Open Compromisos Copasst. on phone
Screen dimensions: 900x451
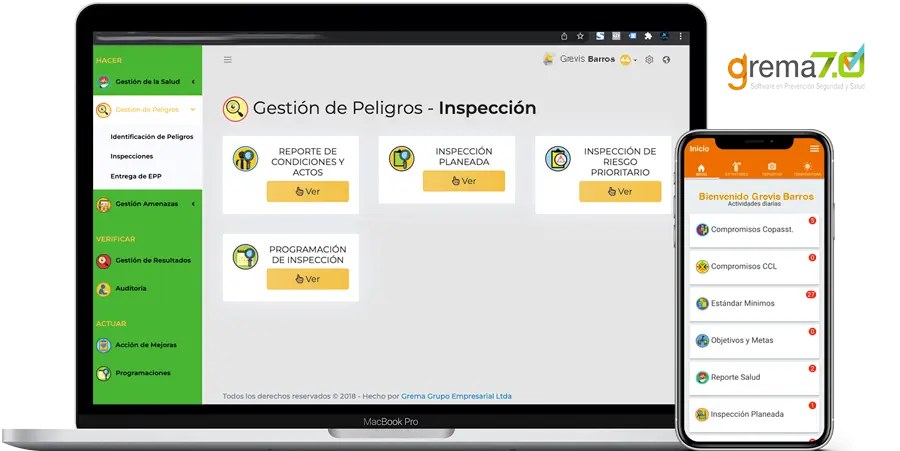point(754,230)
